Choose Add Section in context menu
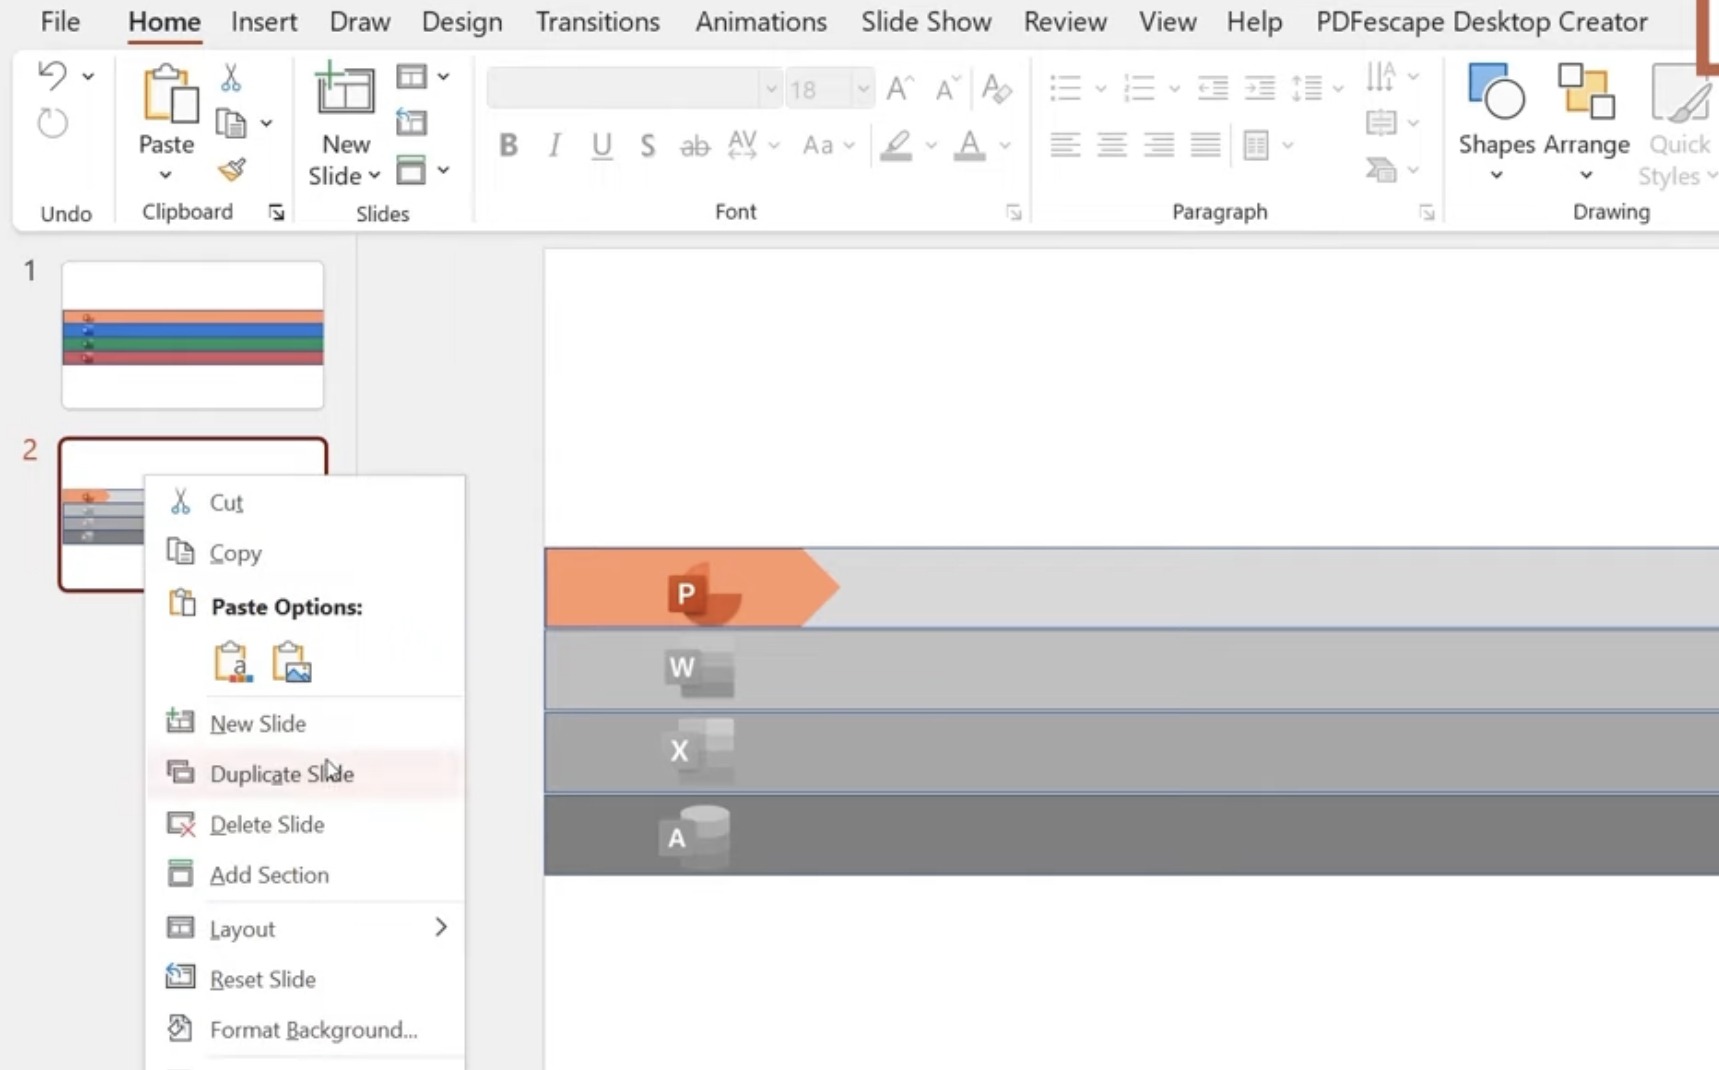Screen dimensions: 1719x1070 coord(305,875)
